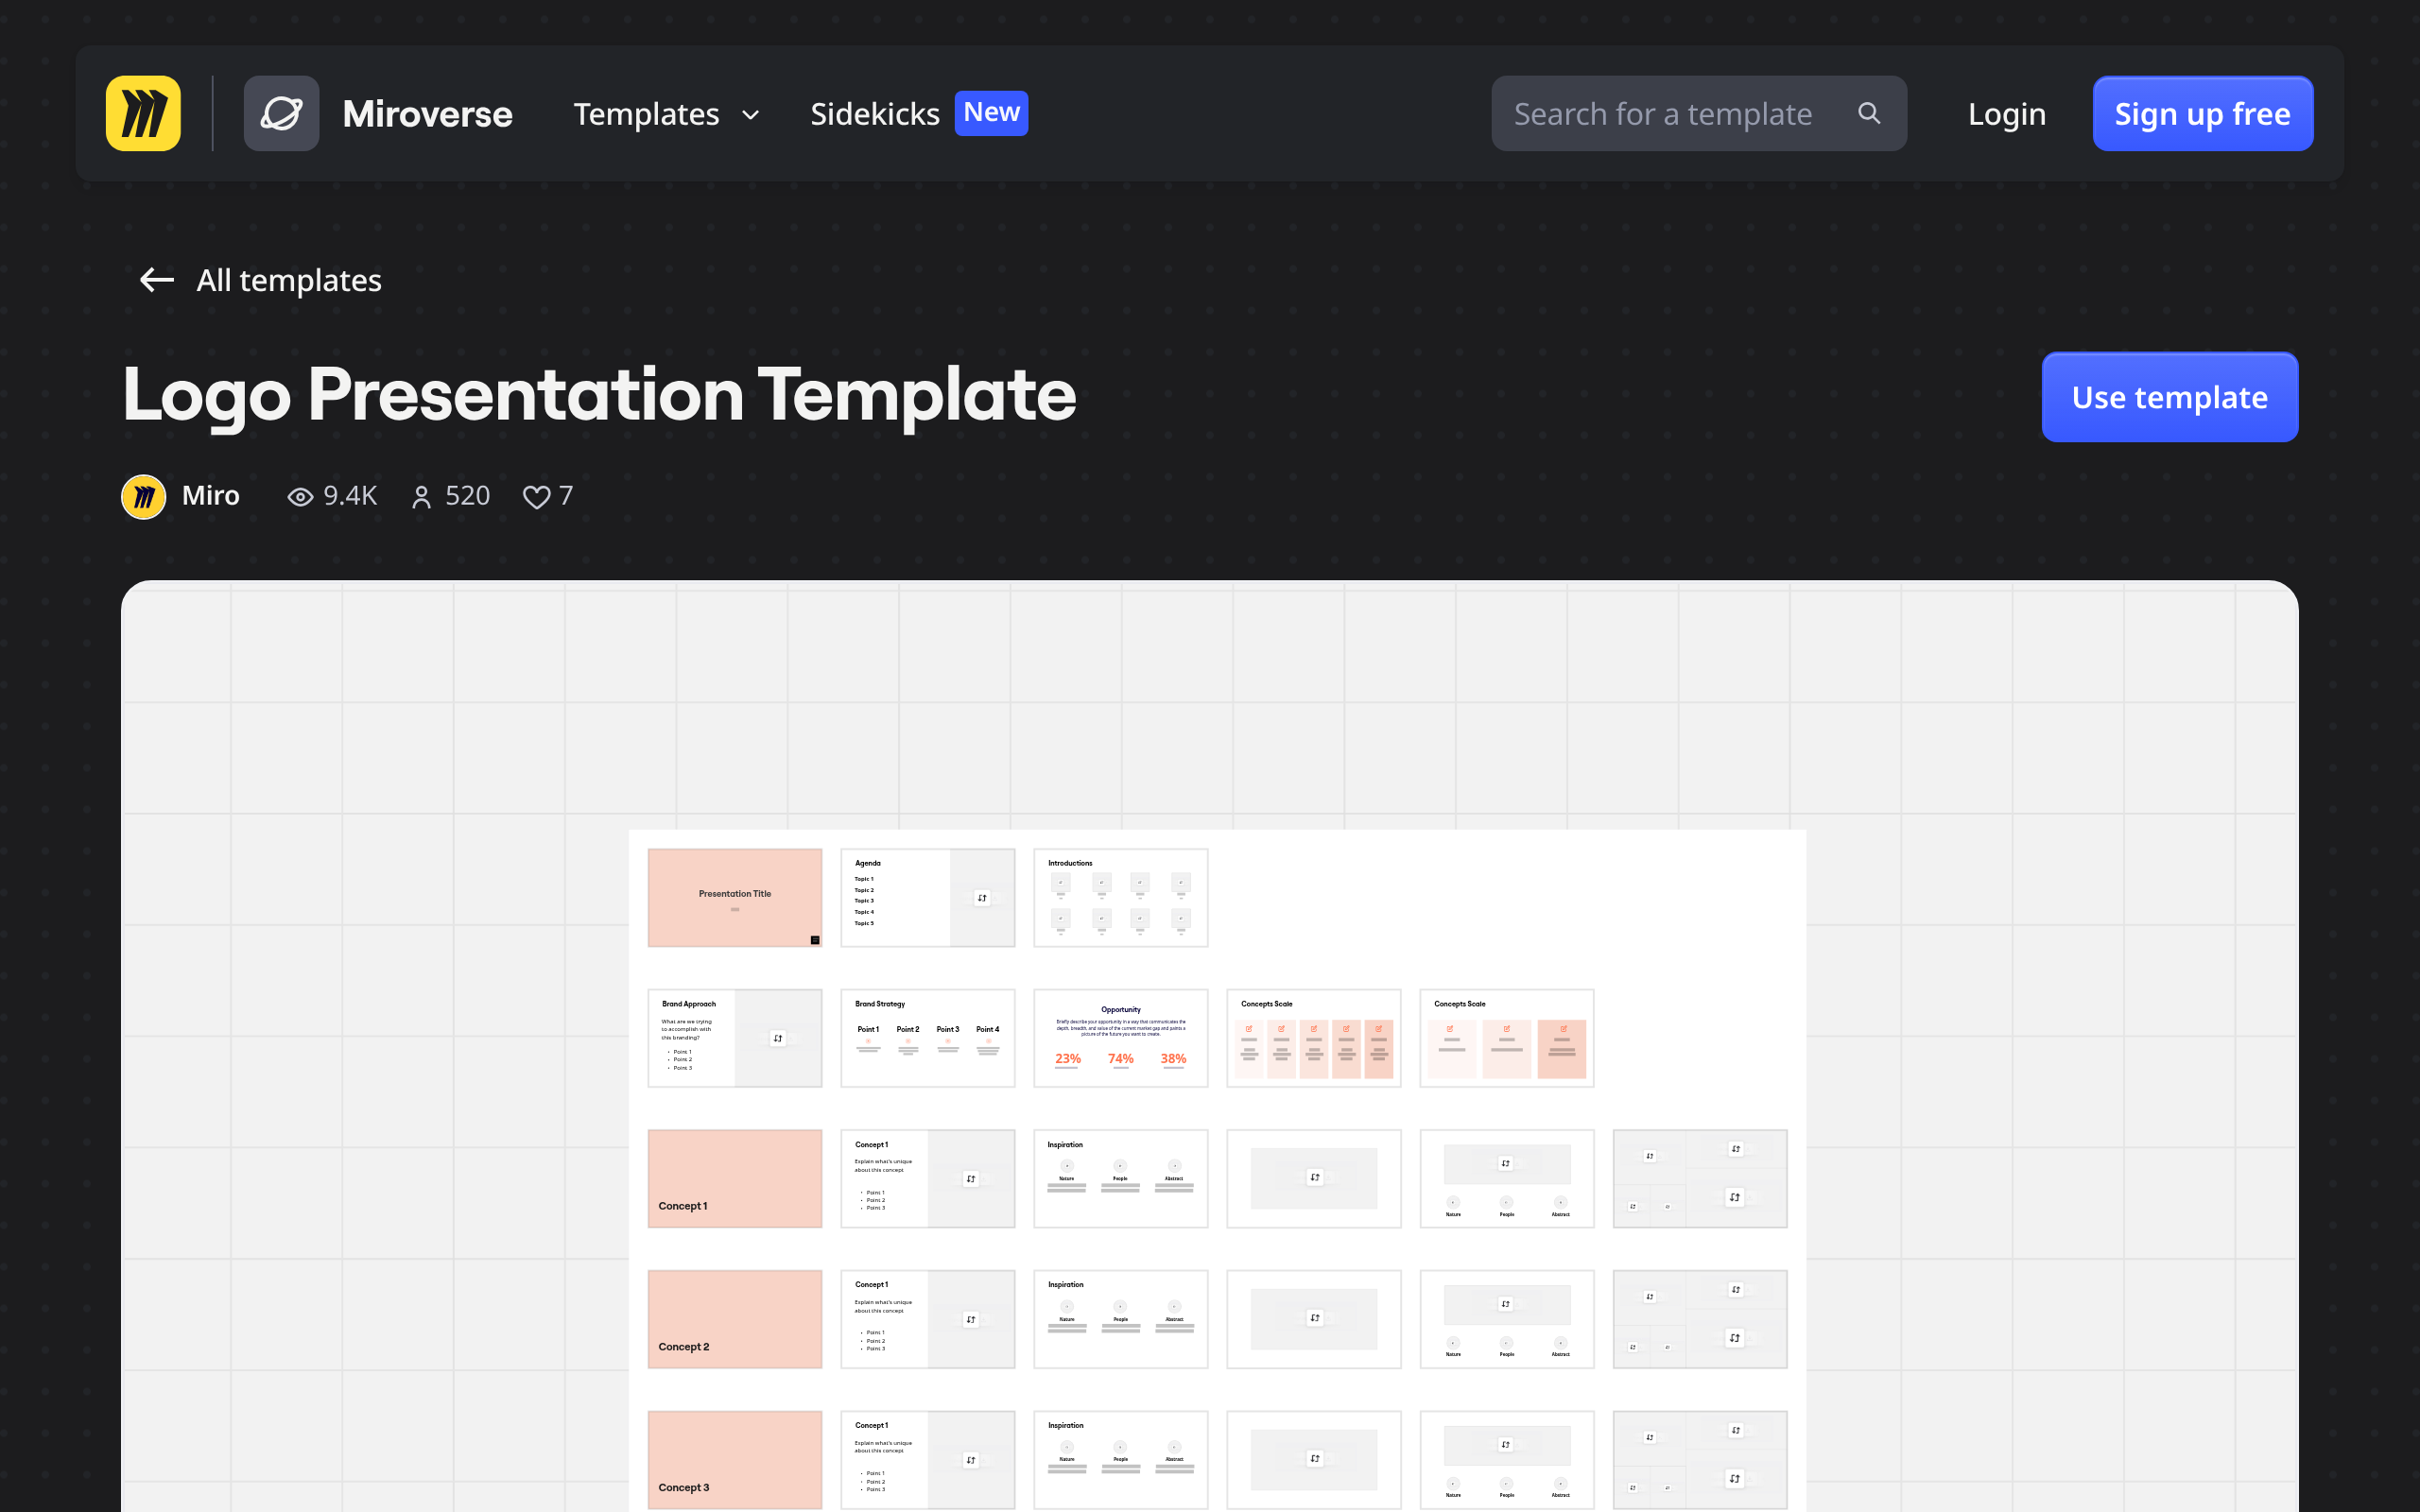Select the pink Concept 1 cover slide
The image size is (2420, 1512).
(735, 1179)
